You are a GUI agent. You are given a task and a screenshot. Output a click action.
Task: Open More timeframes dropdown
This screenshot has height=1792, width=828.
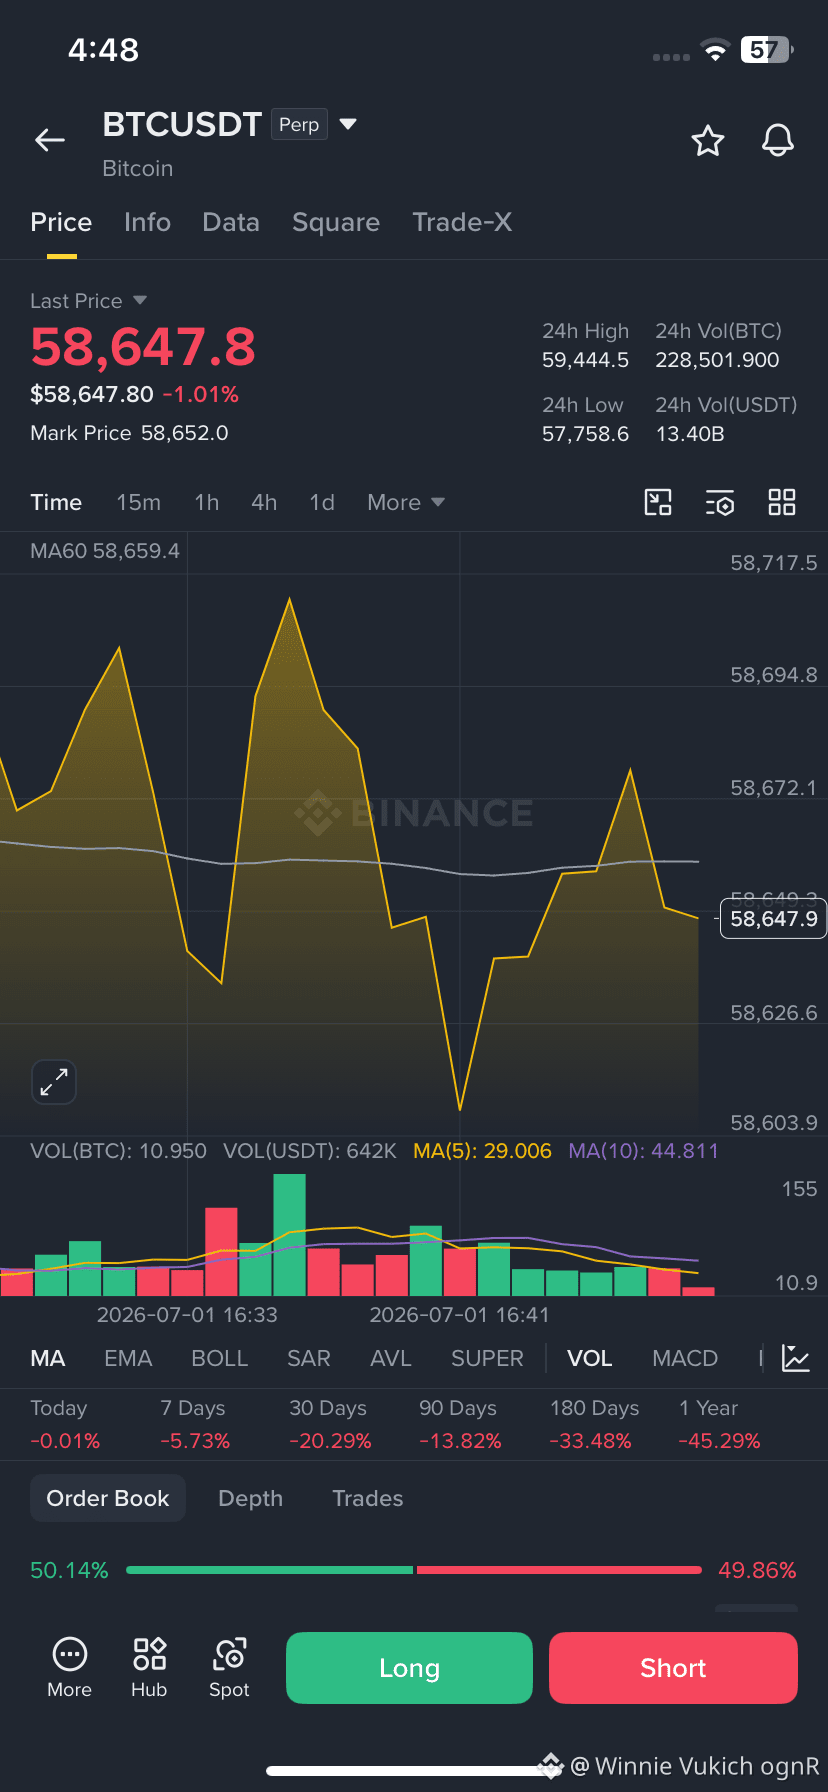[405, 502]
